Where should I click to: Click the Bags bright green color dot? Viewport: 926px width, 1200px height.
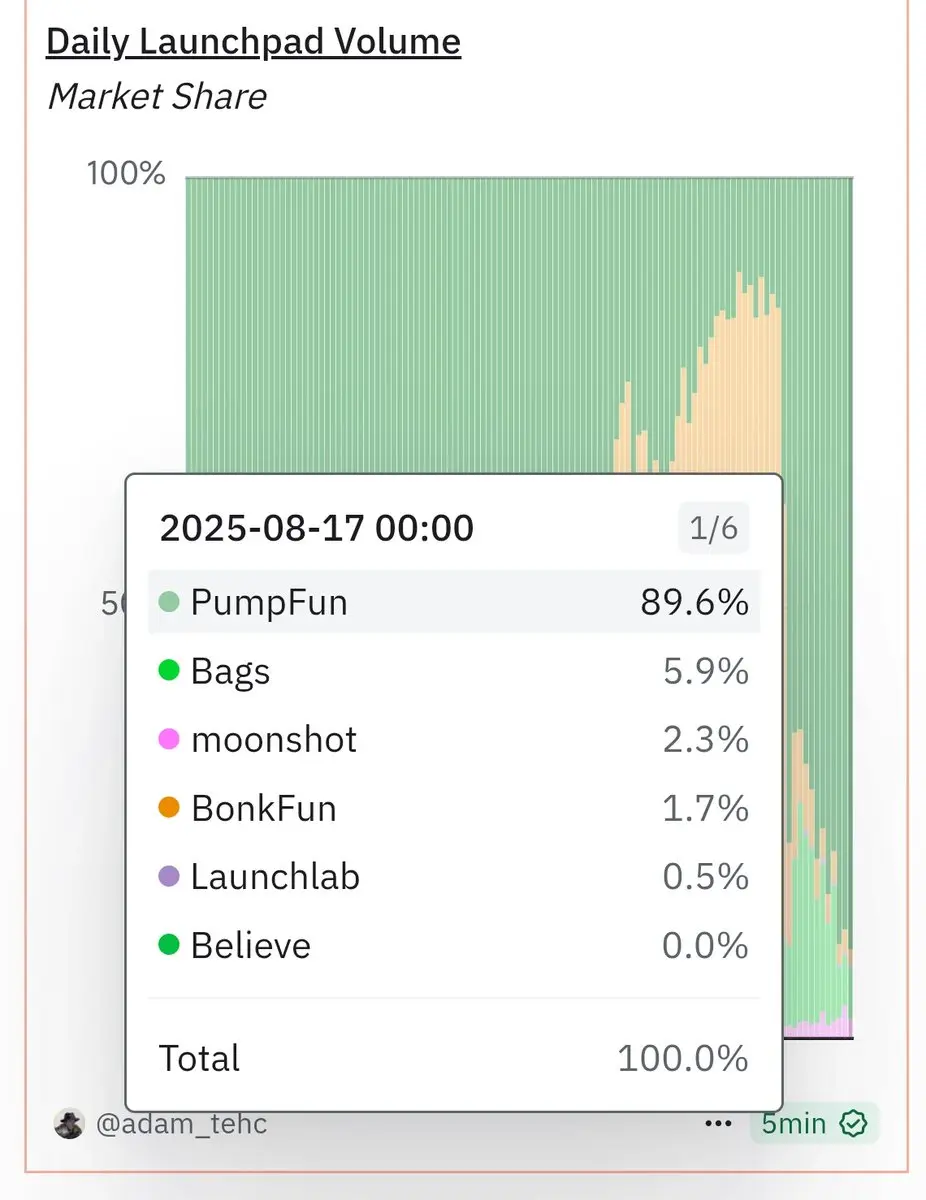(169, 670)
